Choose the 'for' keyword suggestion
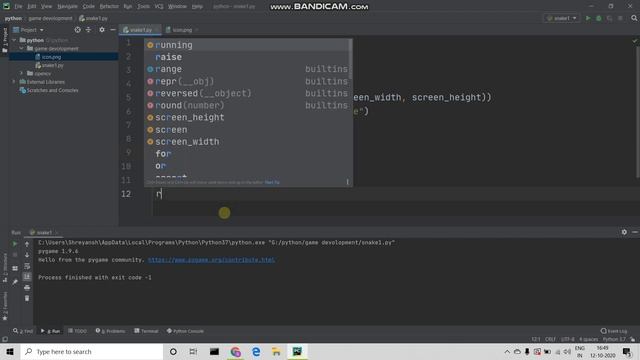 pos(247,154)
